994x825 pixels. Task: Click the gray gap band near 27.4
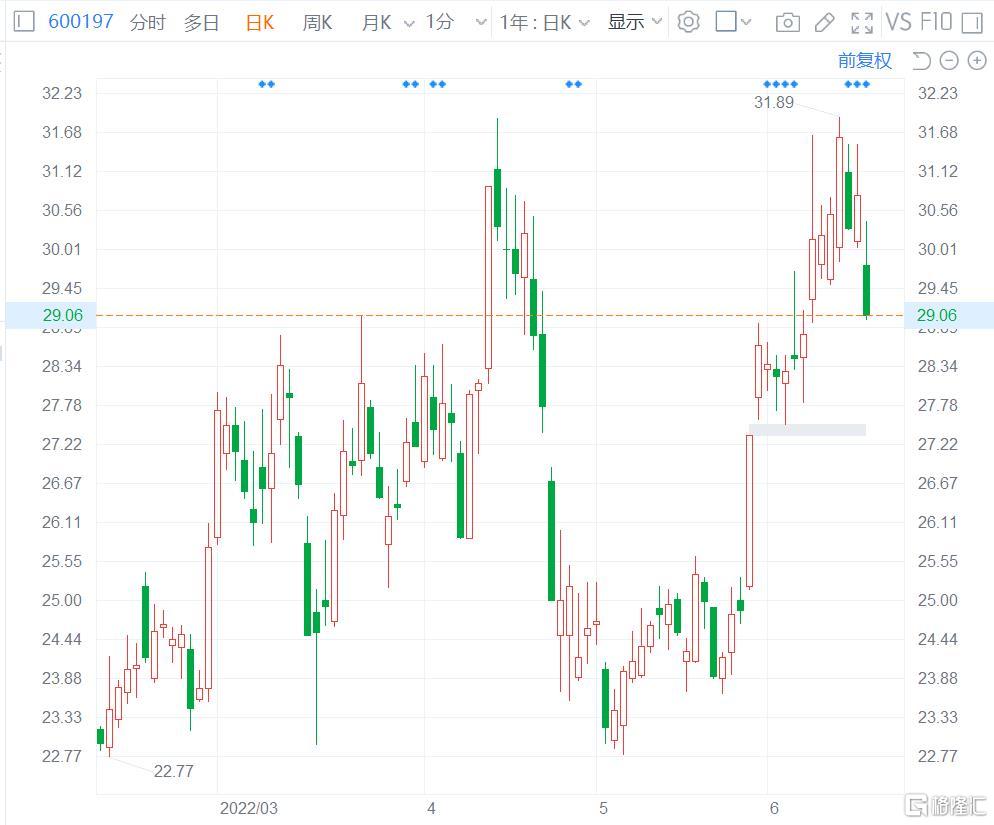click(x=807, y=430)
